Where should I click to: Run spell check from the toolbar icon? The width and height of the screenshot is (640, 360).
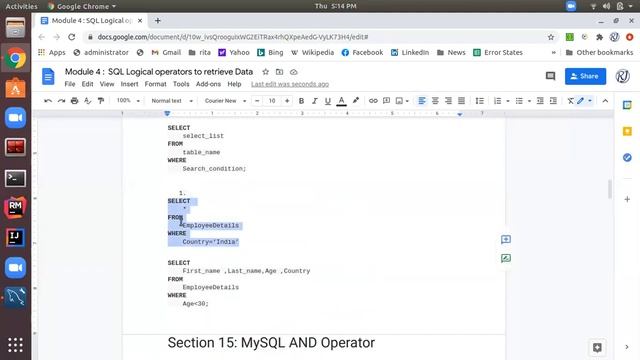[x=87, y=101]
